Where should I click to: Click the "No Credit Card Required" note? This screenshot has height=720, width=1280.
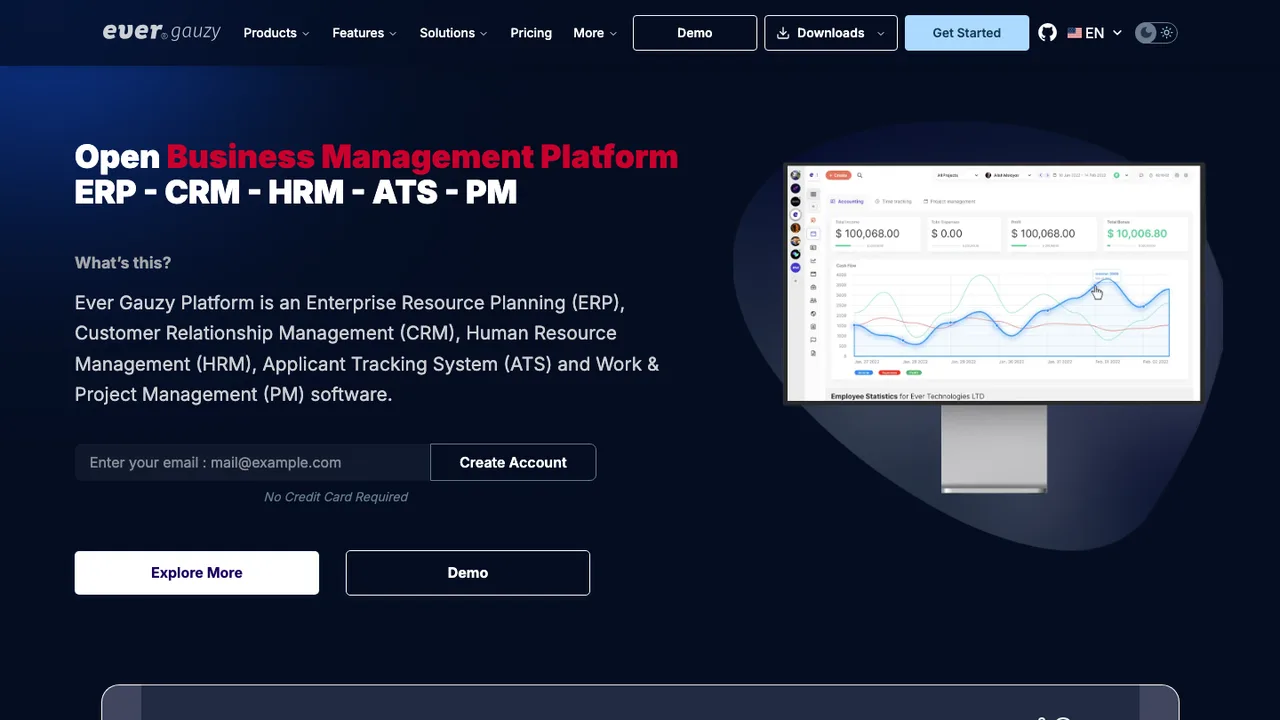(336, 497)
